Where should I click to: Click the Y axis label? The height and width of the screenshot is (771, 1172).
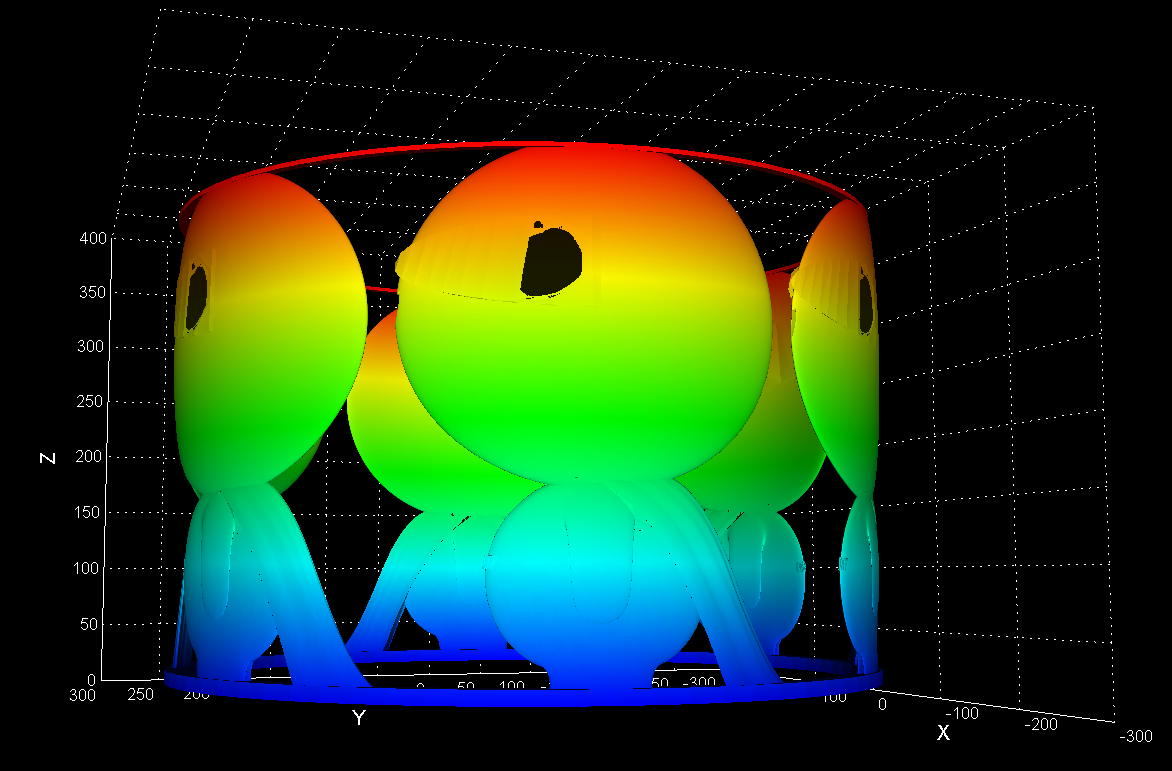coord(357,715)
